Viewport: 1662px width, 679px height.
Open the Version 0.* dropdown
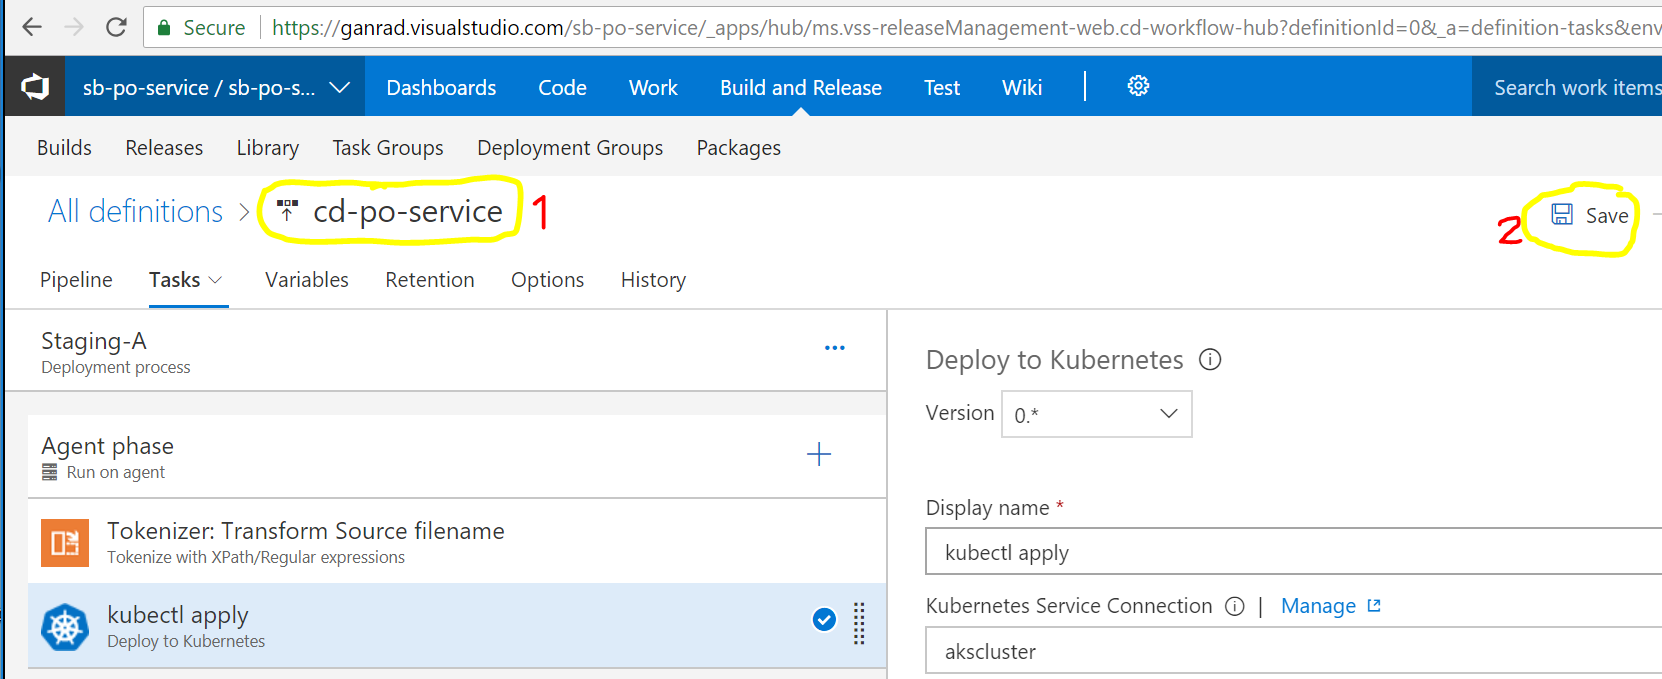pyautogui.click(x=1096, y=414)
